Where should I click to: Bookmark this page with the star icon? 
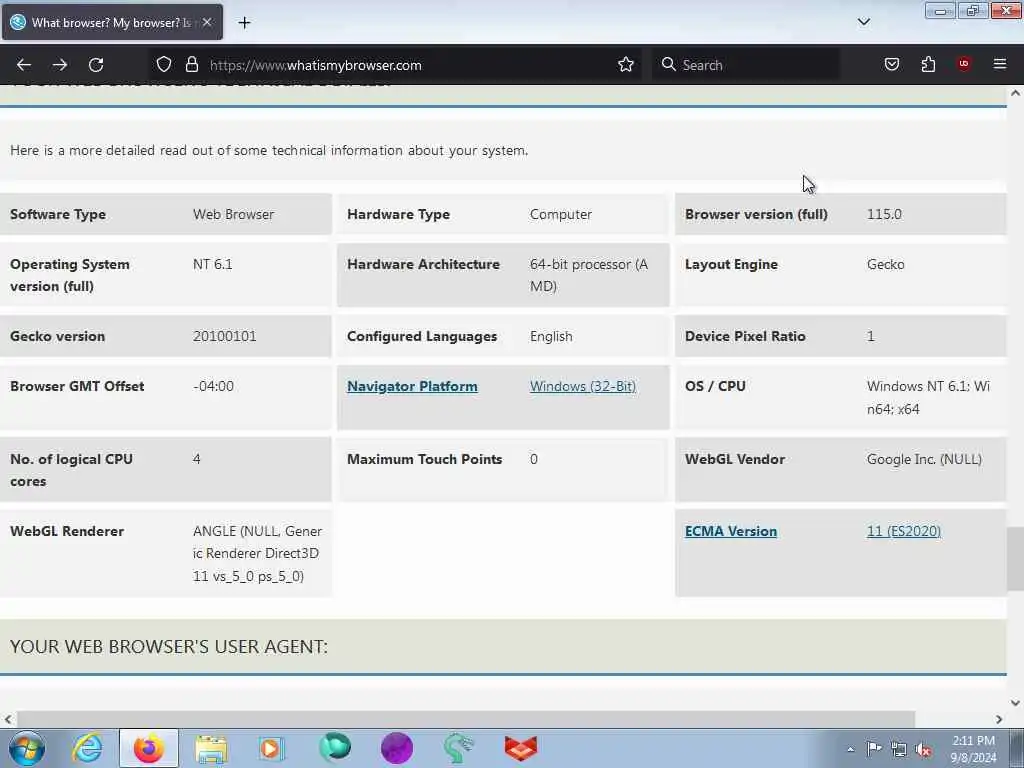click(626, 64)
